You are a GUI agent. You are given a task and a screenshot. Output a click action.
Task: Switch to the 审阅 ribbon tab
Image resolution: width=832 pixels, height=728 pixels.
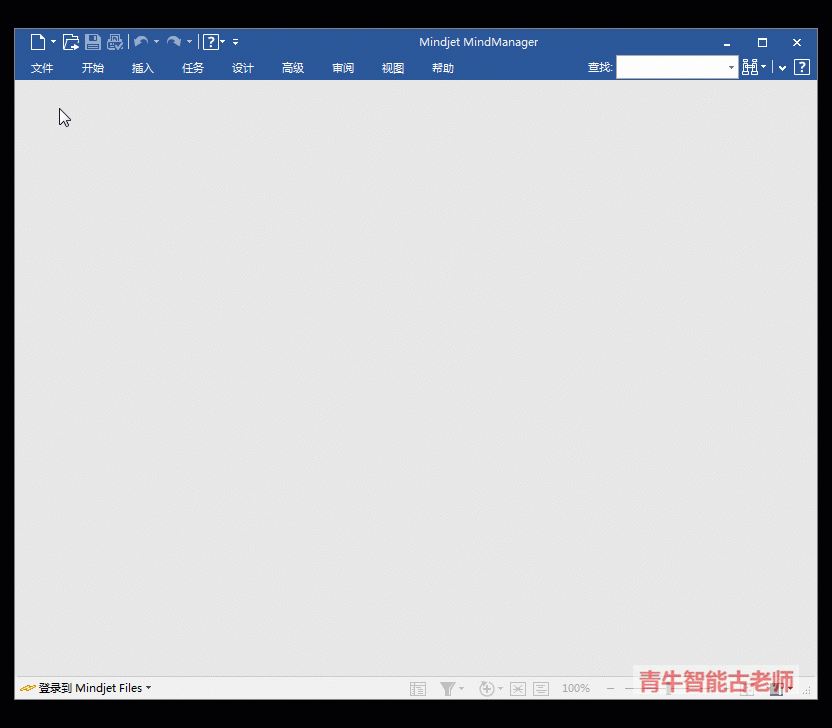coord(343,68)
